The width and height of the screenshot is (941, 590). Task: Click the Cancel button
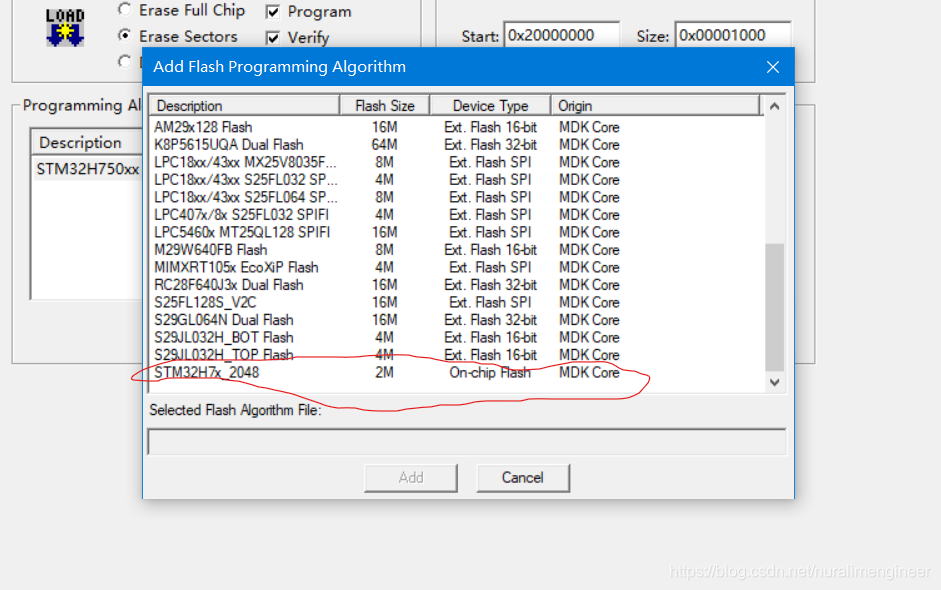[x=523, y=478]
